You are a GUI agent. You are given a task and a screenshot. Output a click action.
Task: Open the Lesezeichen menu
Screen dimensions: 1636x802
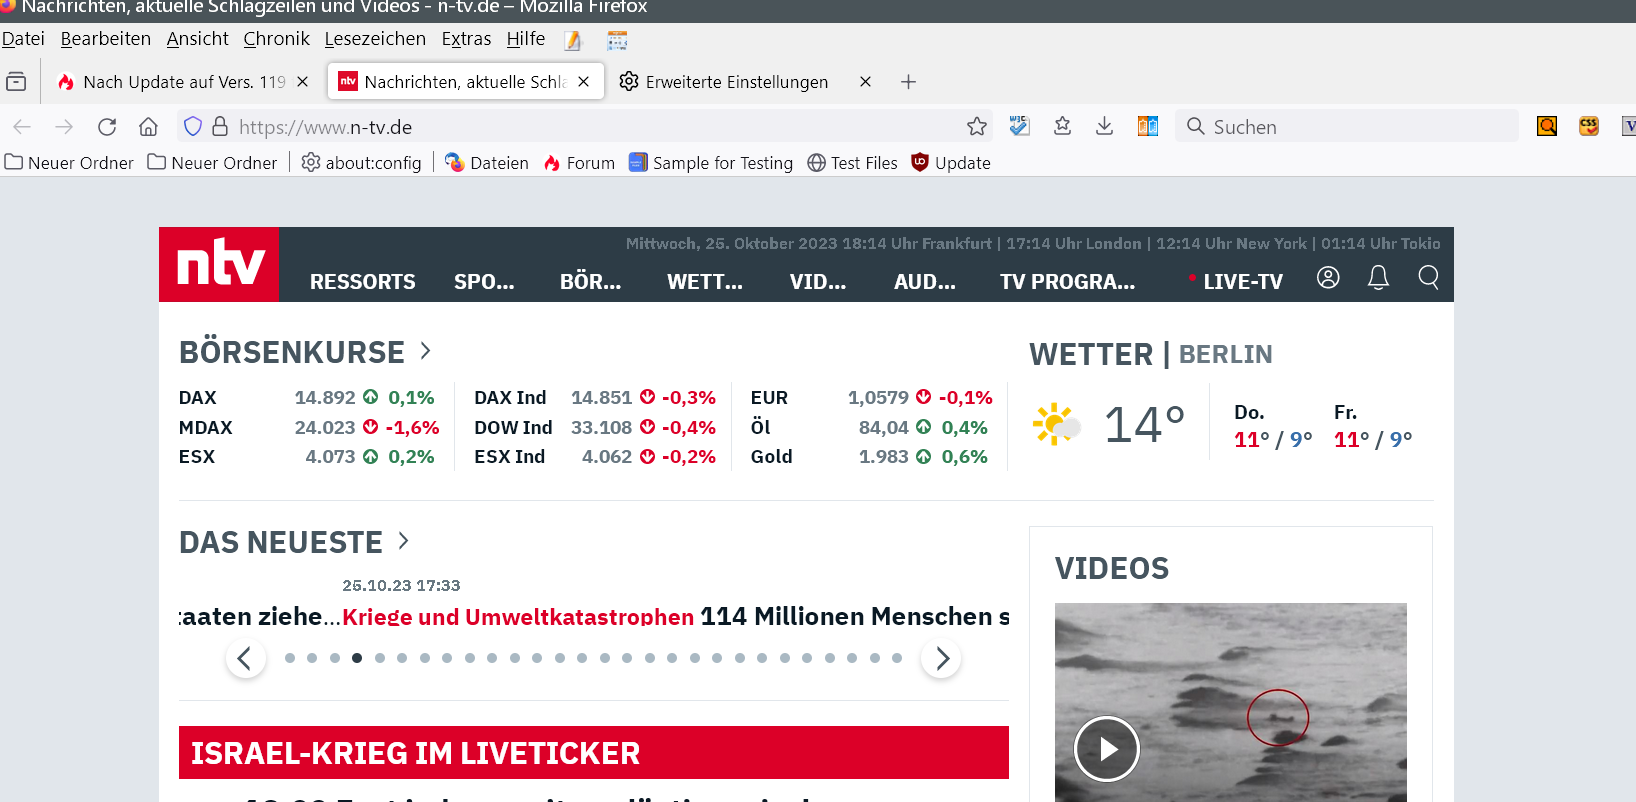pos(375,39)
